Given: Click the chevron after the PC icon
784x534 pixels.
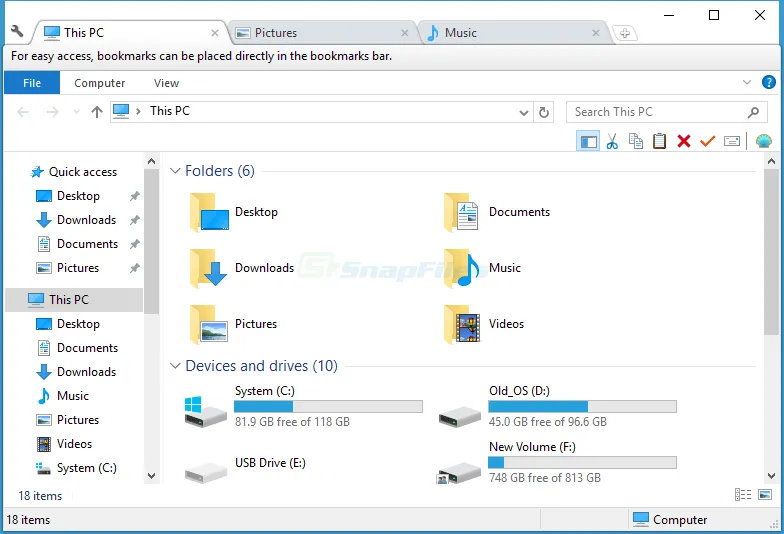Looking at the screenshot, I should click(138, 112).
